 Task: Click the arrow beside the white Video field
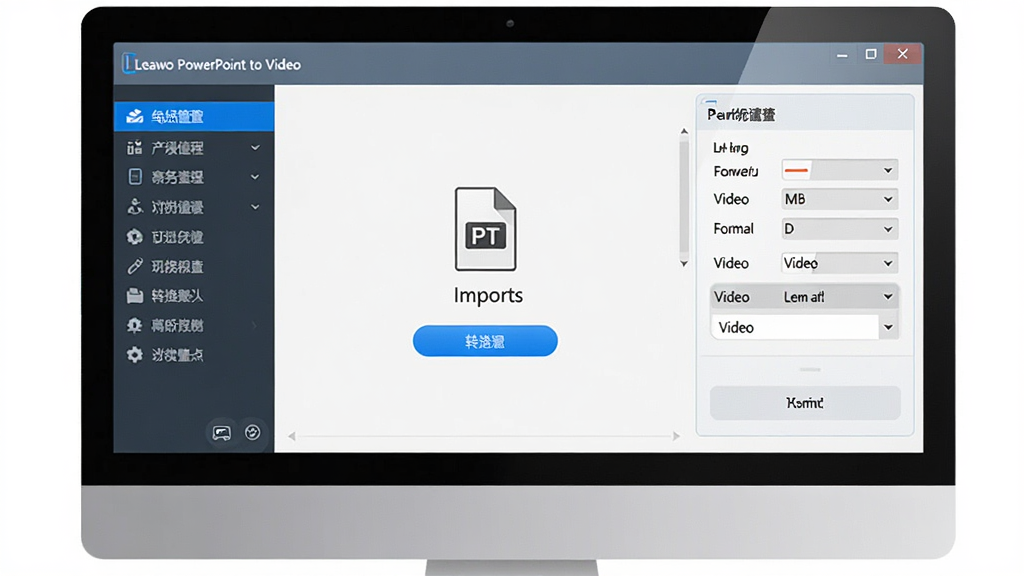click(888, 327)
